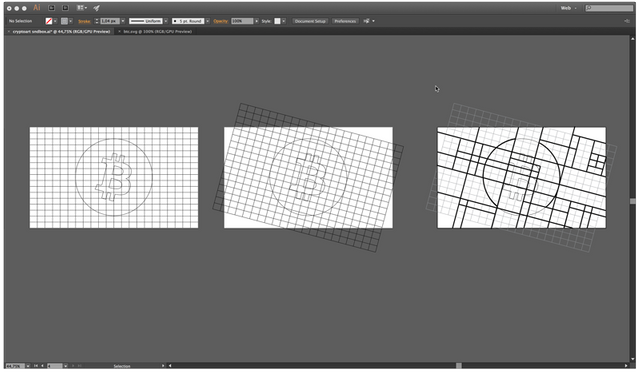This screenshot has height=373, width=640.
Task: Open the status bar Selection options arrow
Action: (163, 366)
